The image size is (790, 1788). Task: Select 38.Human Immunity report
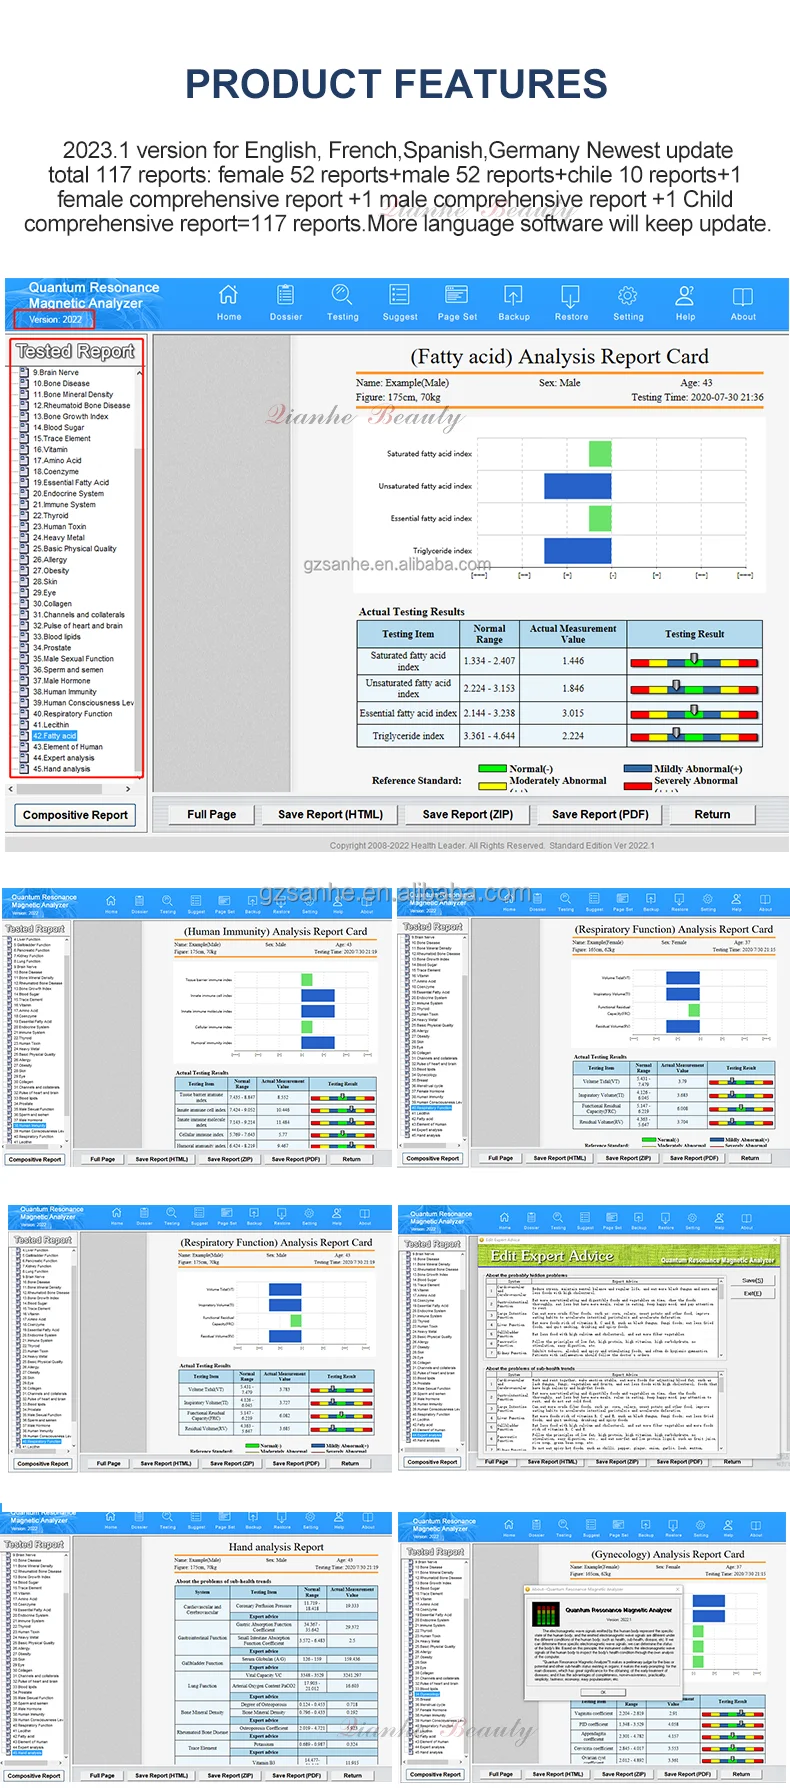(x=64, y=691)
